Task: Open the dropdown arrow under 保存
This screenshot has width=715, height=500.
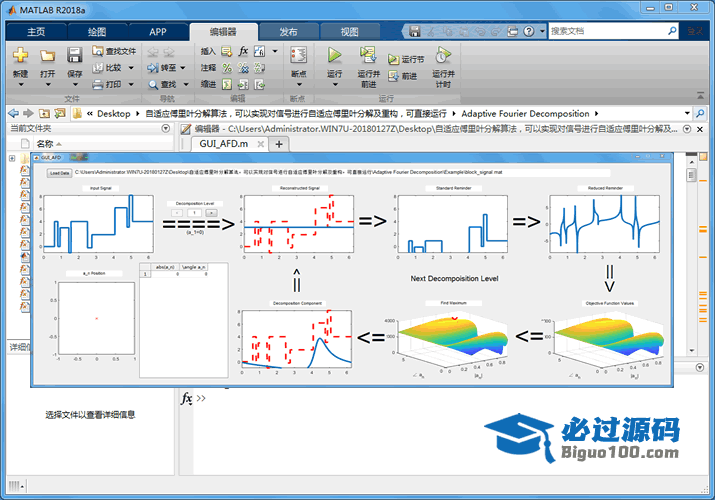Action: coord(75,85)
